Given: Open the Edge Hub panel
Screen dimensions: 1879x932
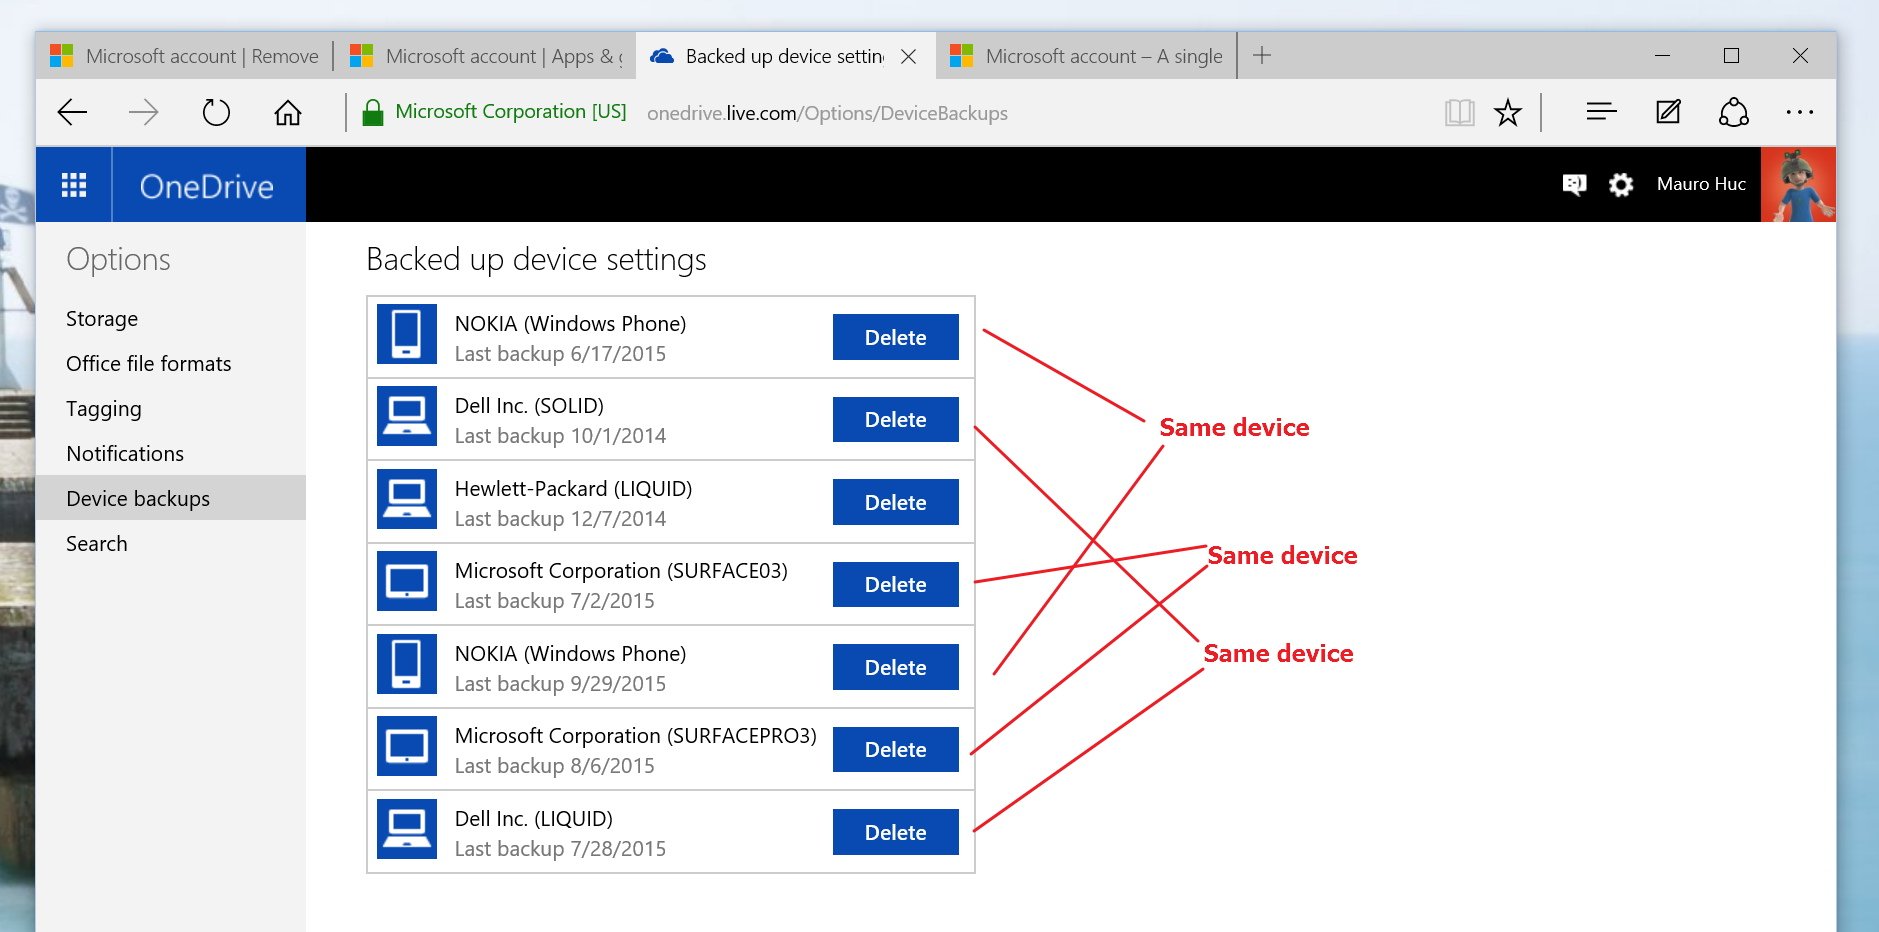Looking at the screenshot, I should click(1601, 112).
